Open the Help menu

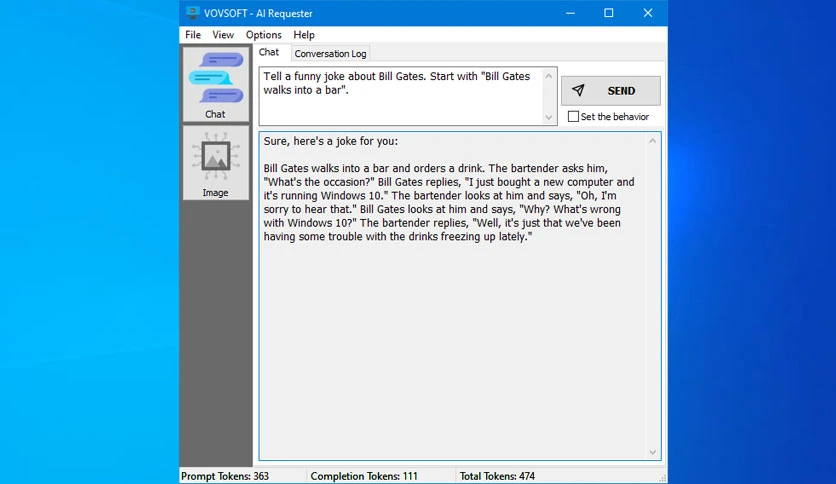[304, 35]
